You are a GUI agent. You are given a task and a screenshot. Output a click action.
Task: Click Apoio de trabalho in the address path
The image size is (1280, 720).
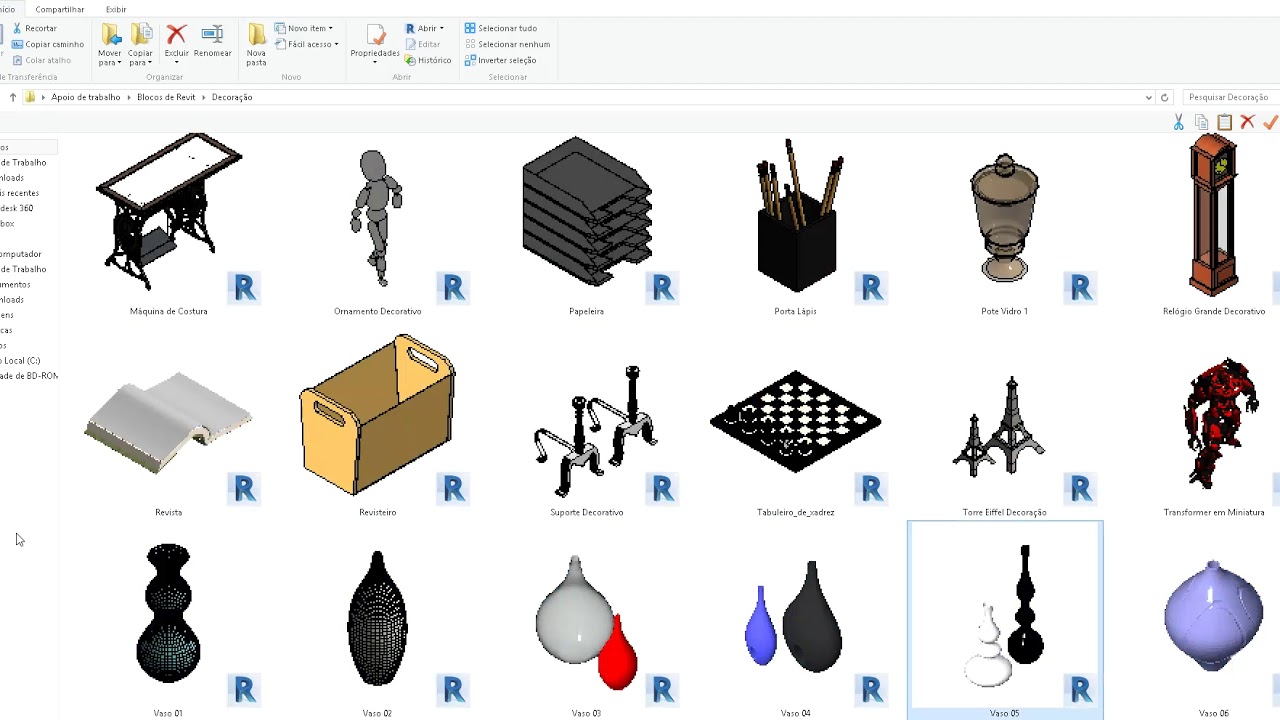(x=86, y=97)
